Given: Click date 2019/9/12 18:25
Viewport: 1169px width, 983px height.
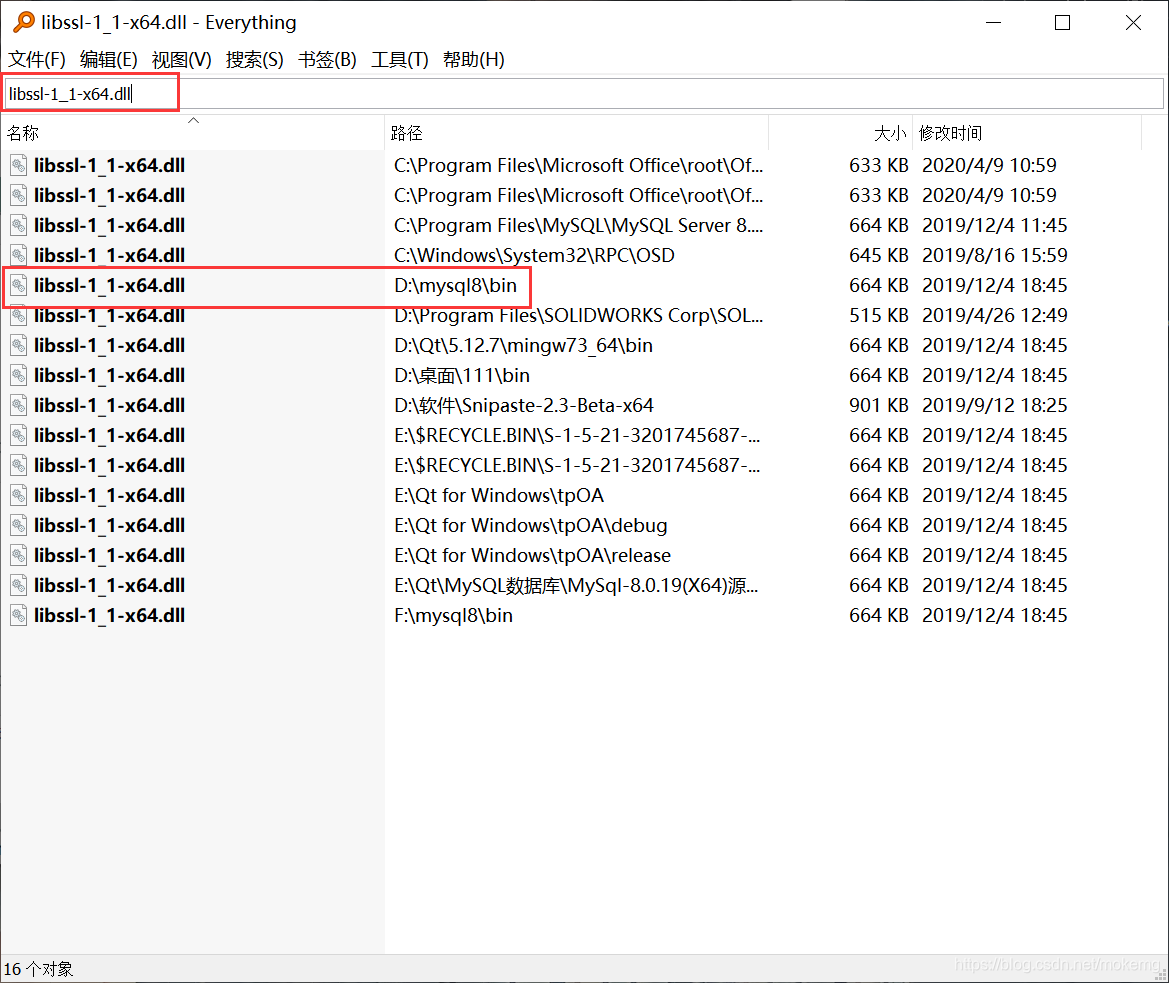Looking at the screenshot, I should (995, 405).
